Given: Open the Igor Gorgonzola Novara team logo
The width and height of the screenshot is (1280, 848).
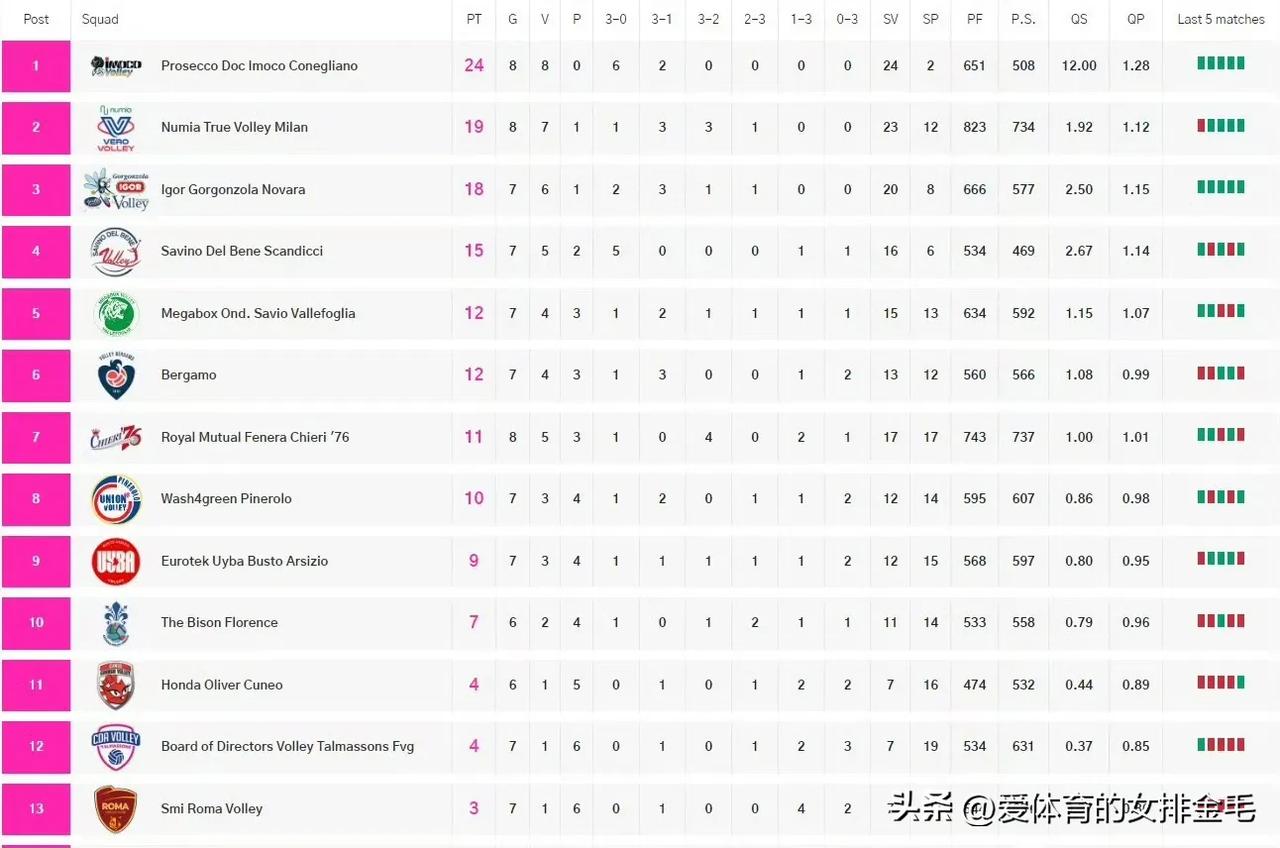Looking at the screenshot, I should pos(116,189).
